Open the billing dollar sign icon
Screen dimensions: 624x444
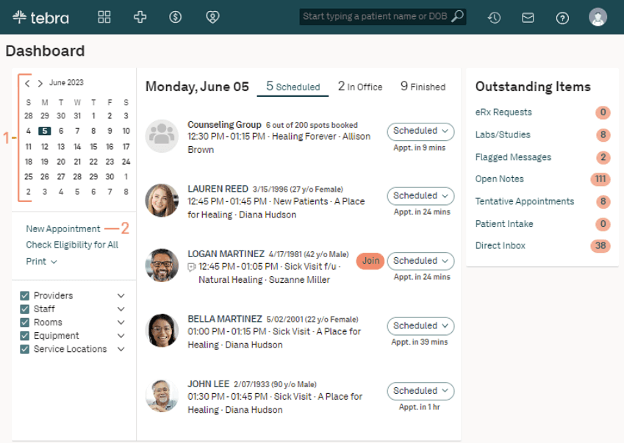pyautogui.click(x=176, y=17)
